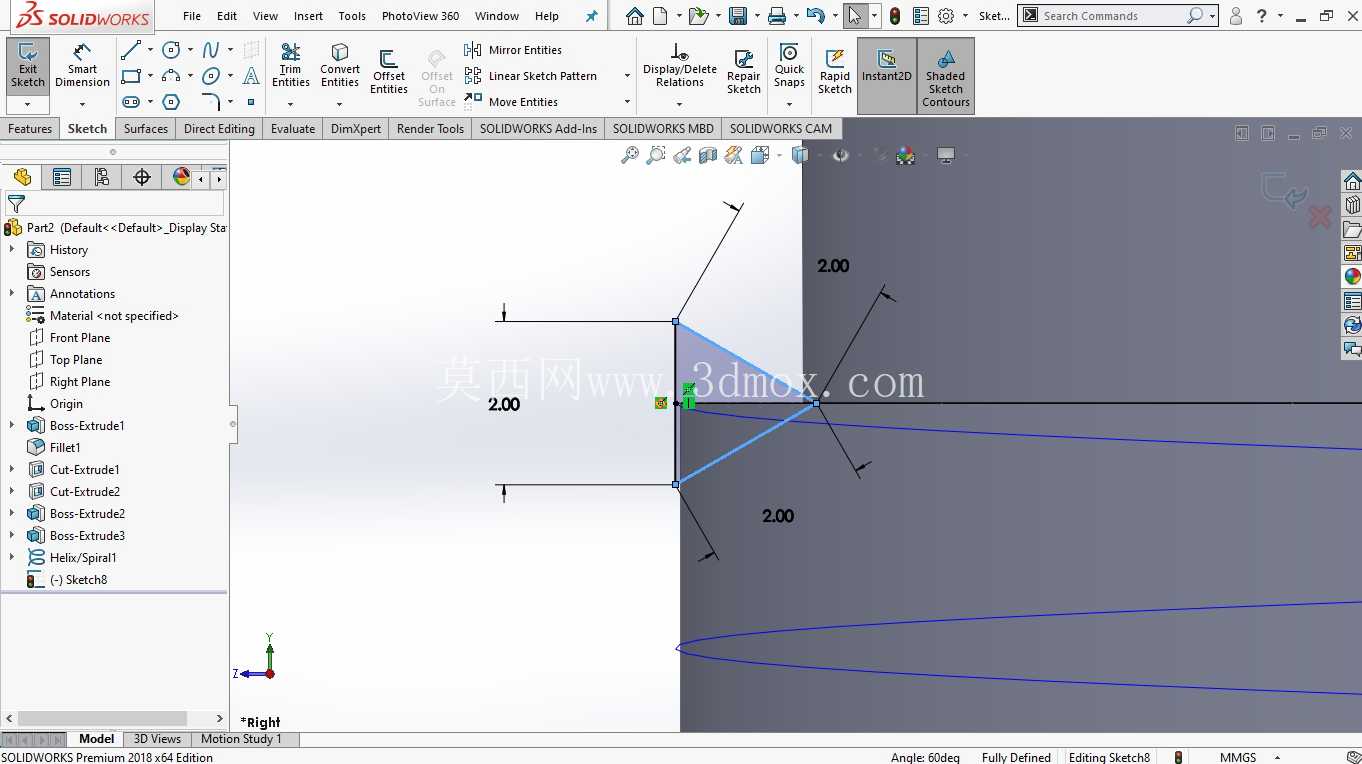
Task: Click Edit Appearance icon in view toolbar
Action: coord(906,155)
